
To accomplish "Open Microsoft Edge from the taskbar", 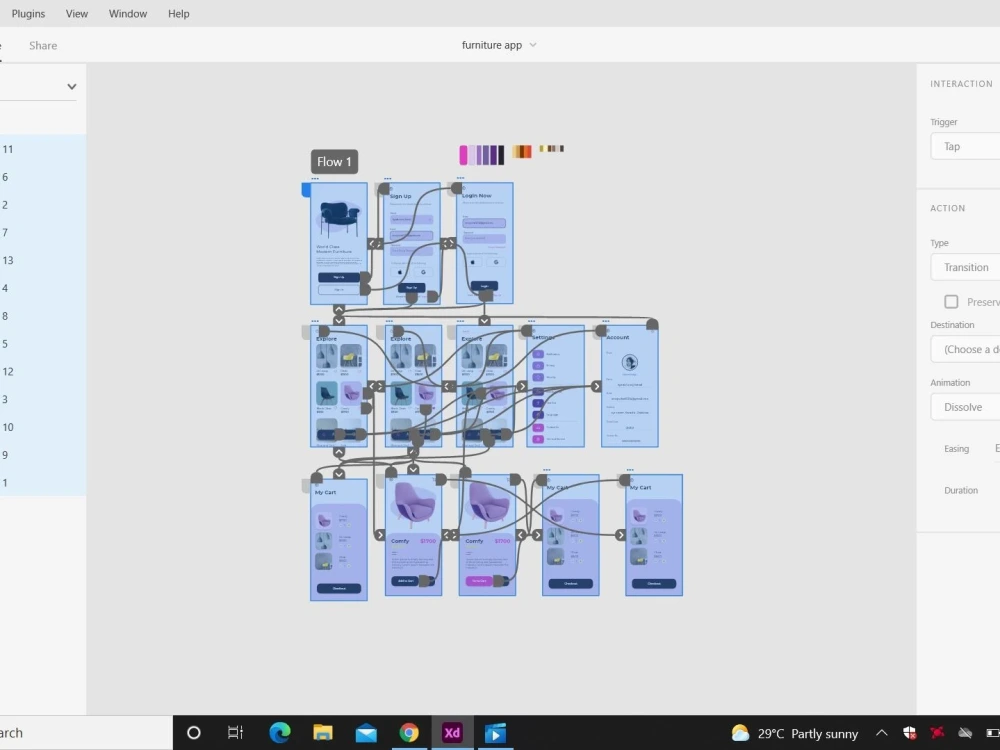I will point(279,733).
